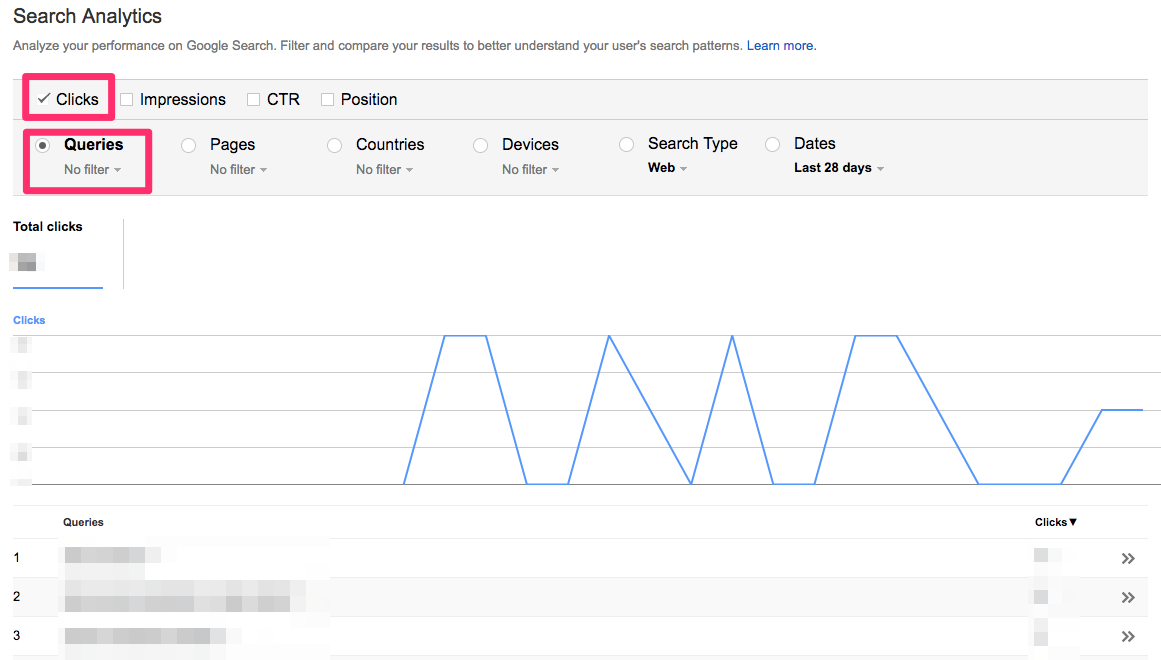Image resolution: width=1161 pixels, height=660 pixels.
Task: Choose the Devices radio button
Action: pyautogui.click(x=480, y=145)
